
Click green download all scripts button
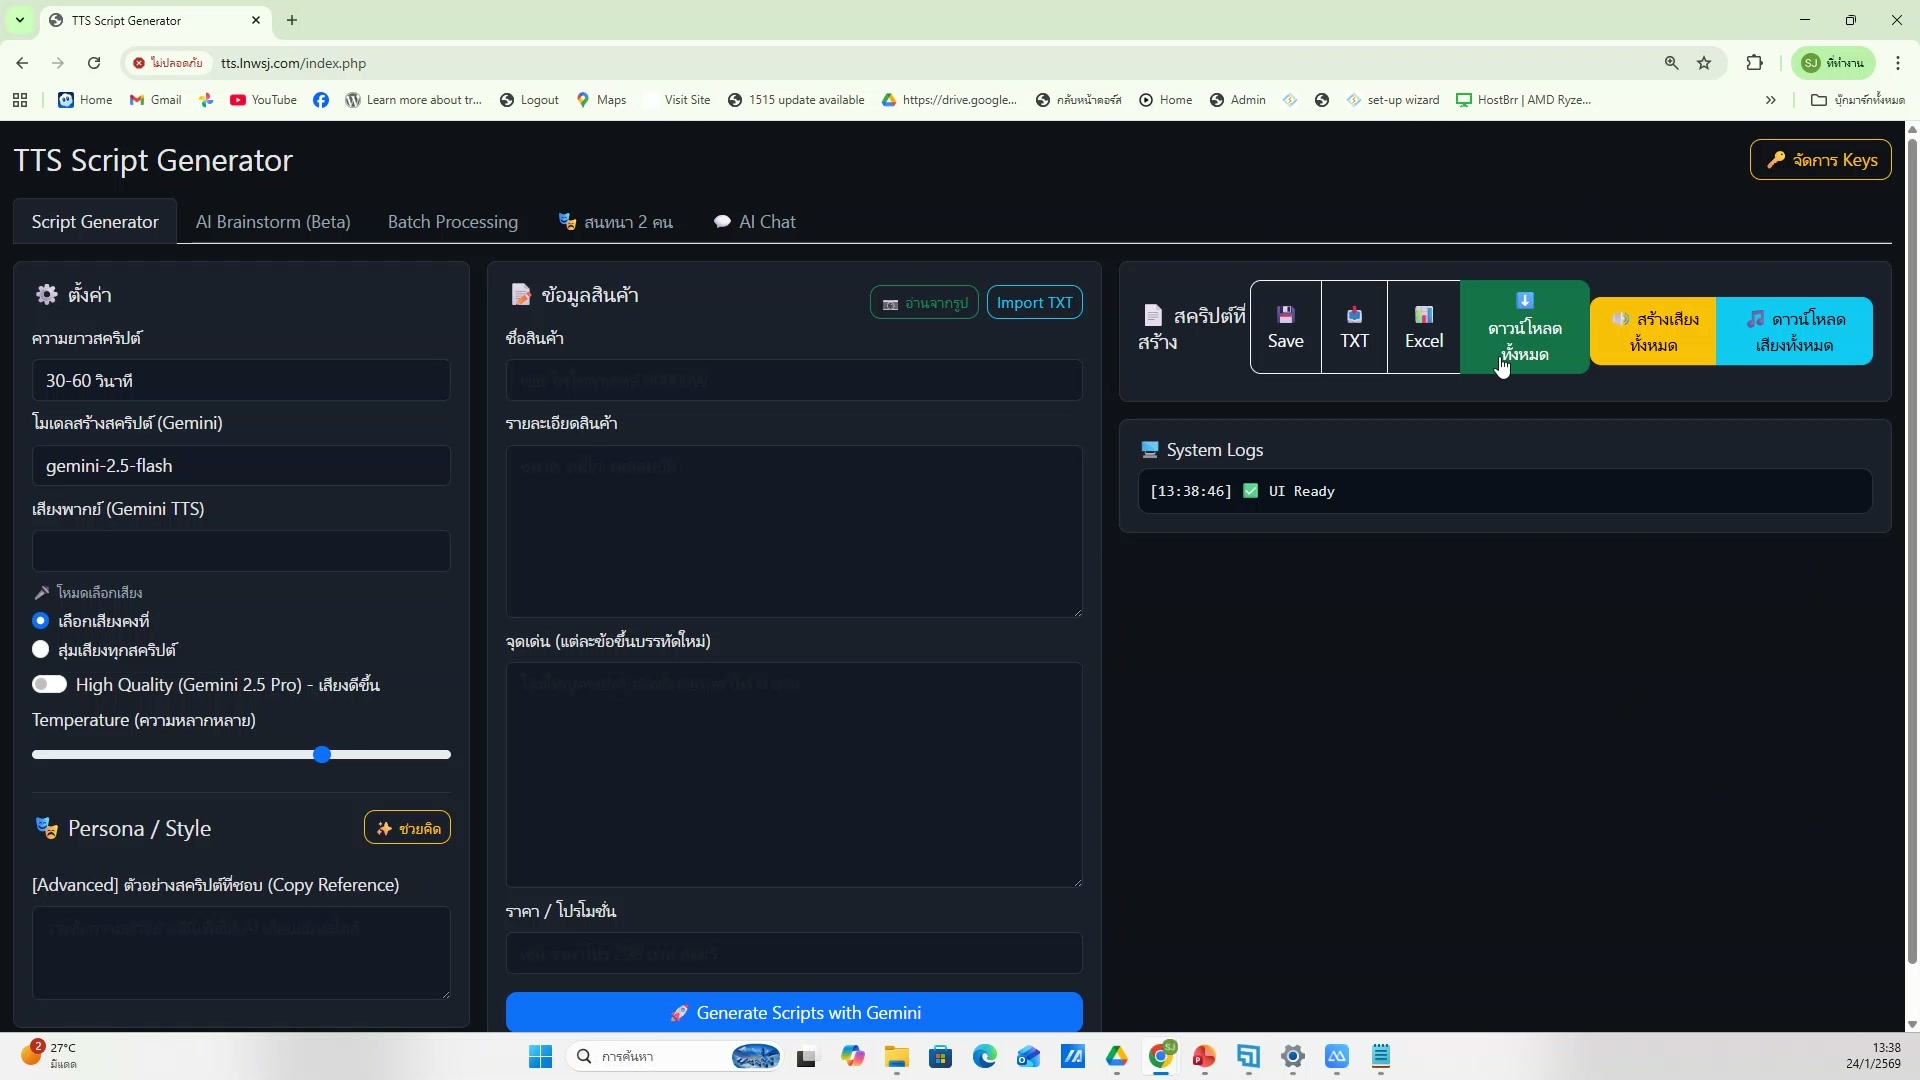tap(1524, 328)
